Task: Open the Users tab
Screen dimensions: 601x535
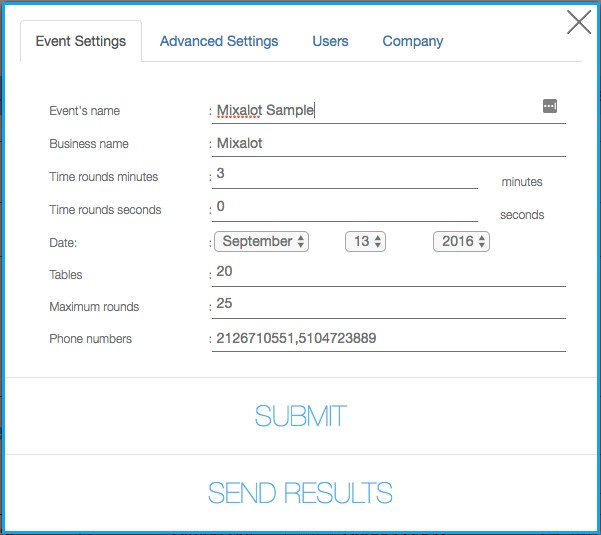Action: coord(330,41)
